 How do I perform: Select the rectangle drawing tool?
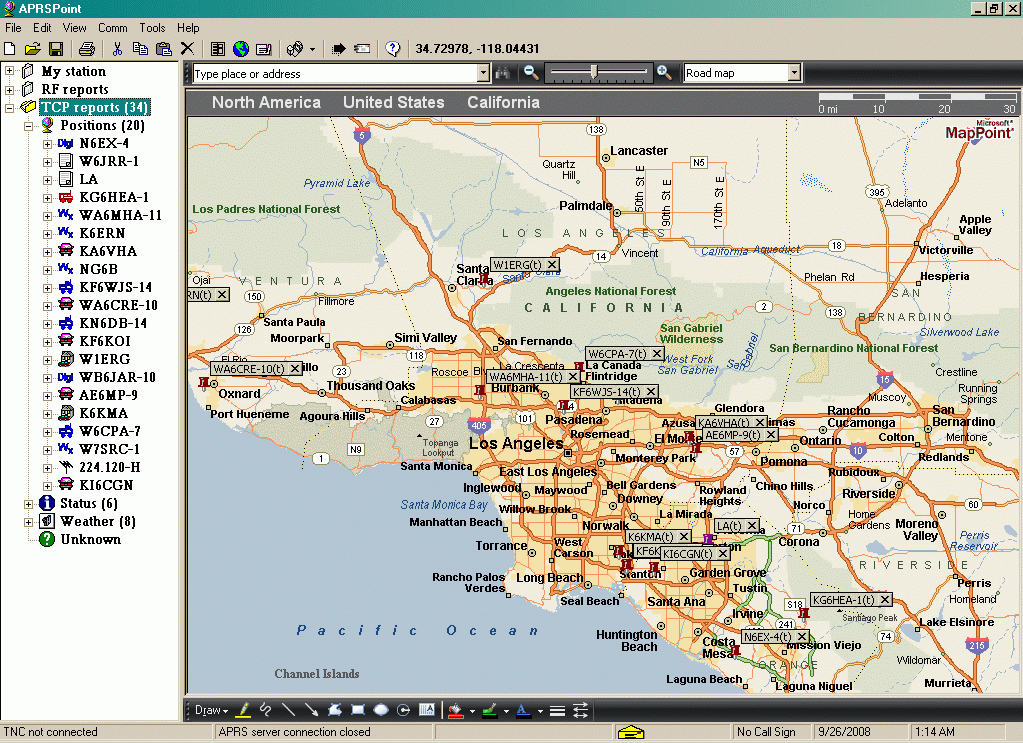(x=358, y=710)
